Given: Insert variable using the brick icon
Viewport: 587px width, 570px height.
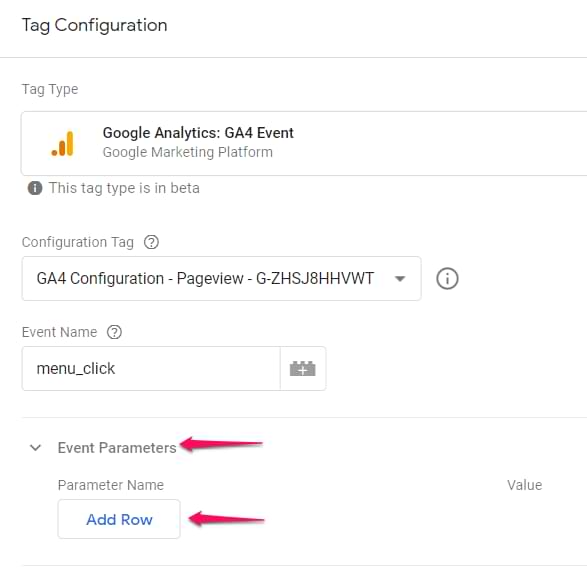Looking at the screenshot, I should click(x=303, y=369).
